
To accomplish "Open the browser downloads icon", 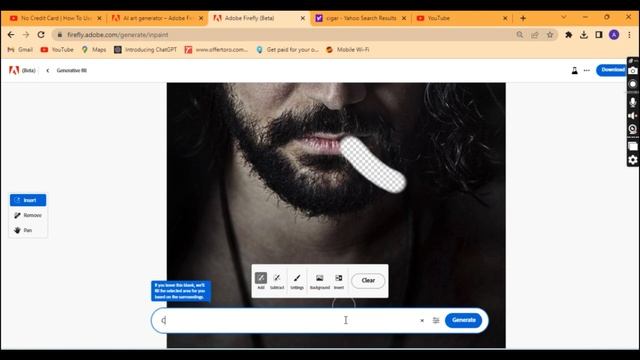I will (584, 35).
